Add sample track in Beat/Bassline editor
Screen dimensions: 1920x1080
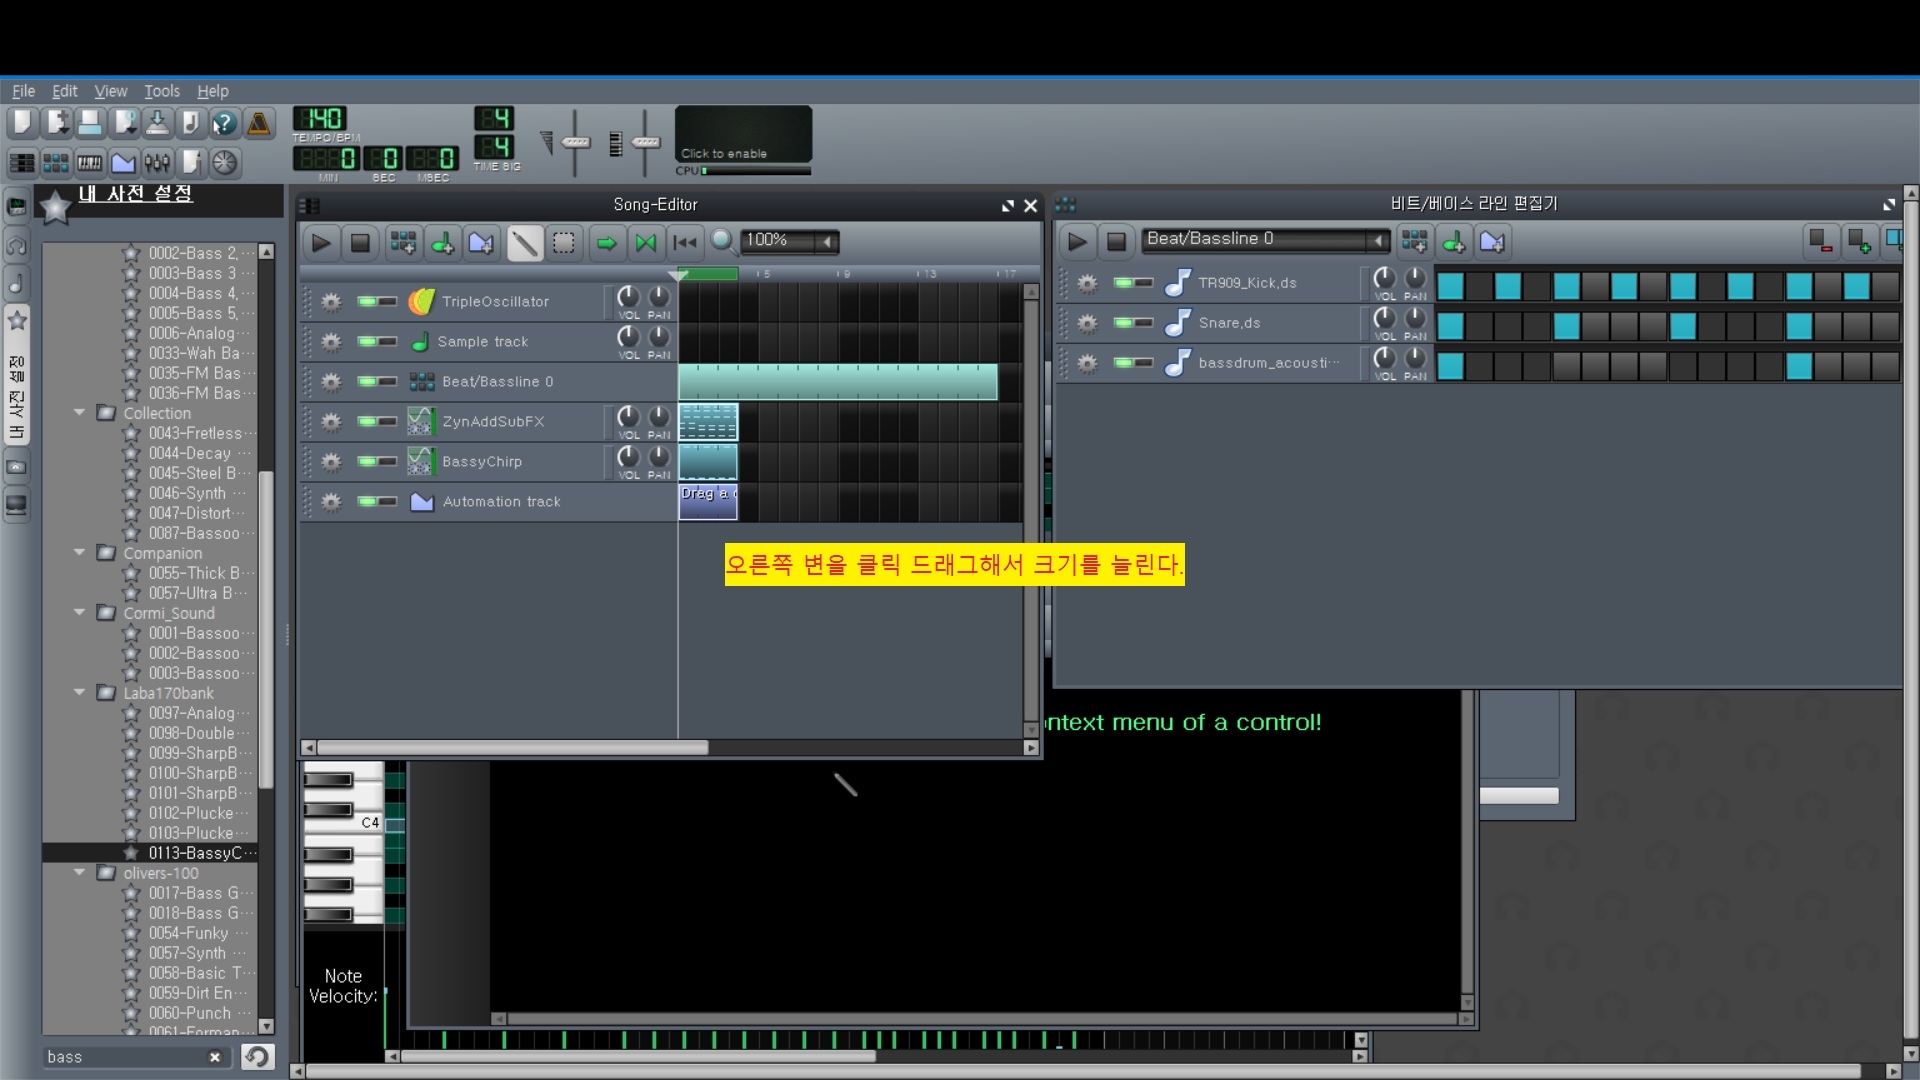coord(1454,241)
